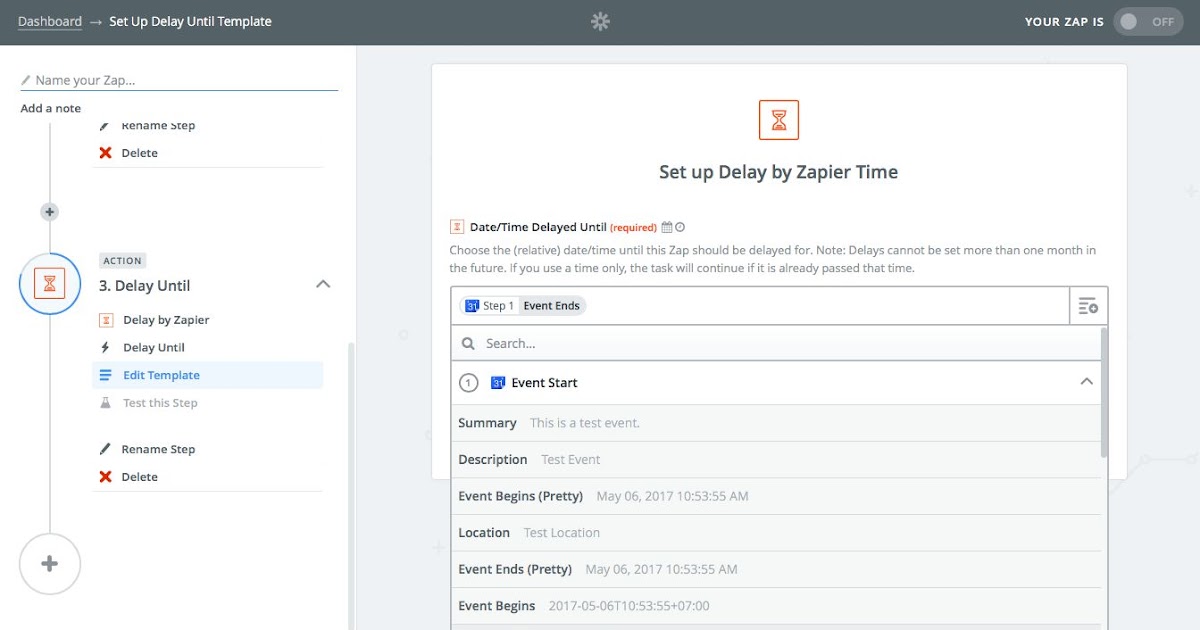Click the Step 1 Event Ends pill
The width and height of the screenshot is (1200, 630).
pyautogui.click(x=523, y=306)
